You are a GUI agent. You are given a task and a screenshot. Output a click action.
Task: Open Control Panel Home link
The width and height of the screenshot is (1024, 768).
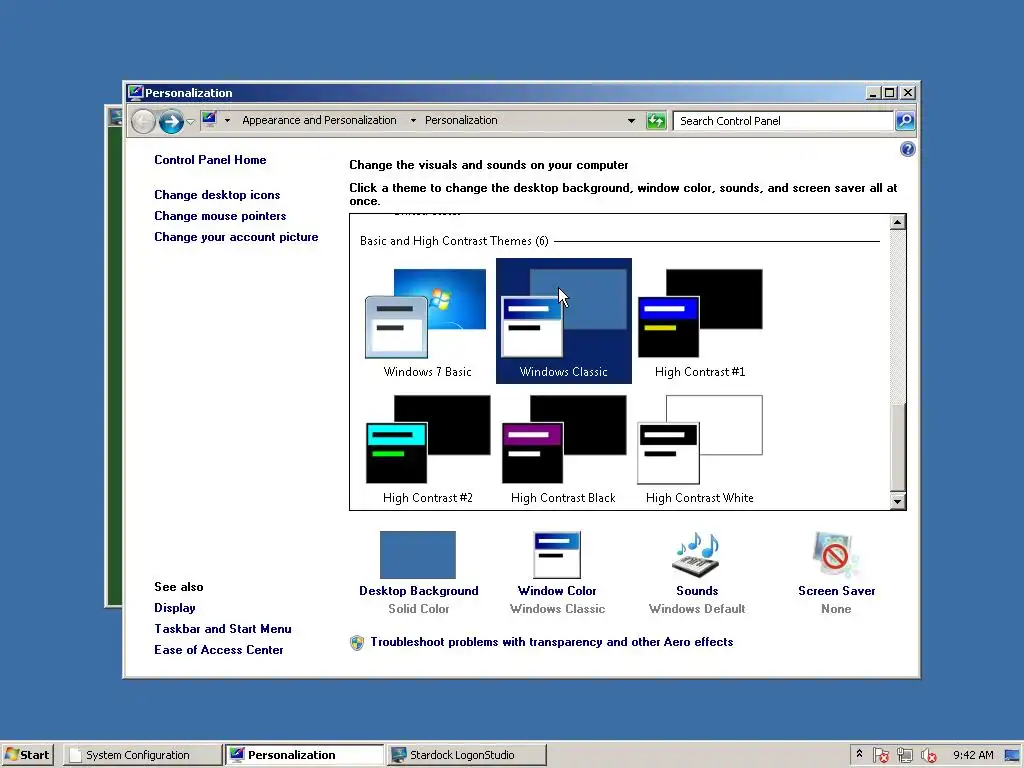point(210,160)
